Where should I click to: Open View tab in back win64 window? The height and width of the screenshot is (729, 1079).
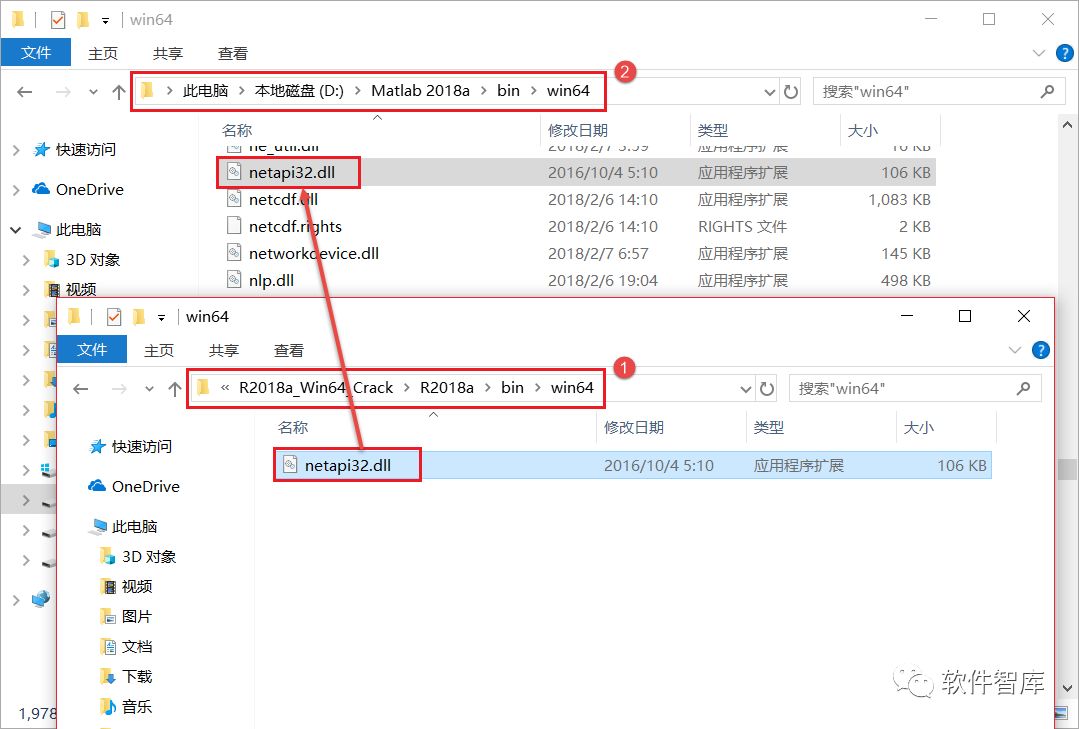[233, 54]
